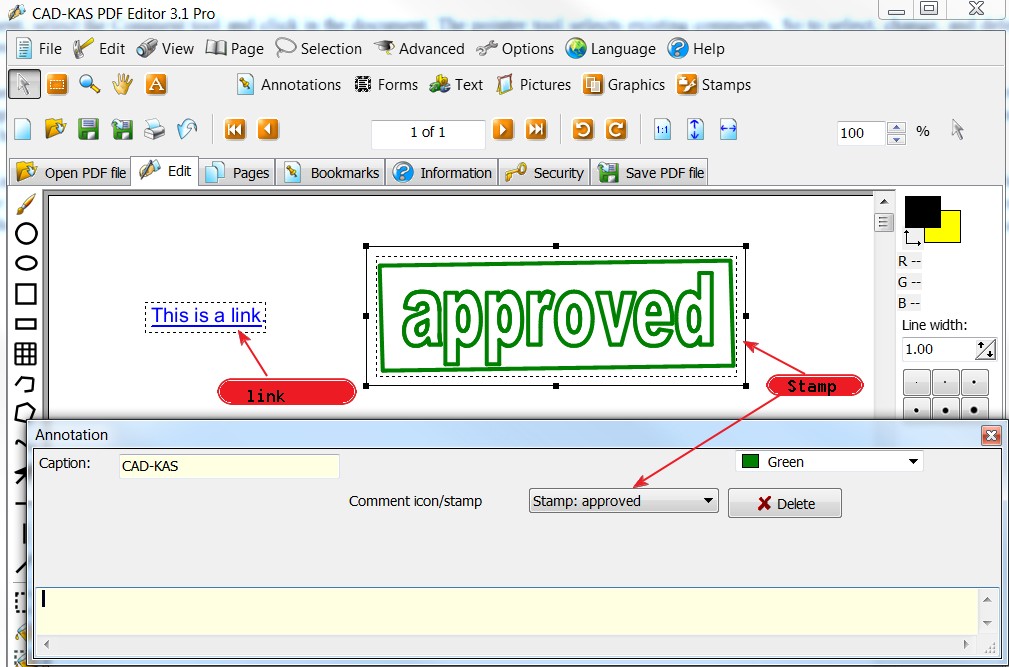Rotate the page clockwise
The image size is (1009, 667).
point(616,130)
